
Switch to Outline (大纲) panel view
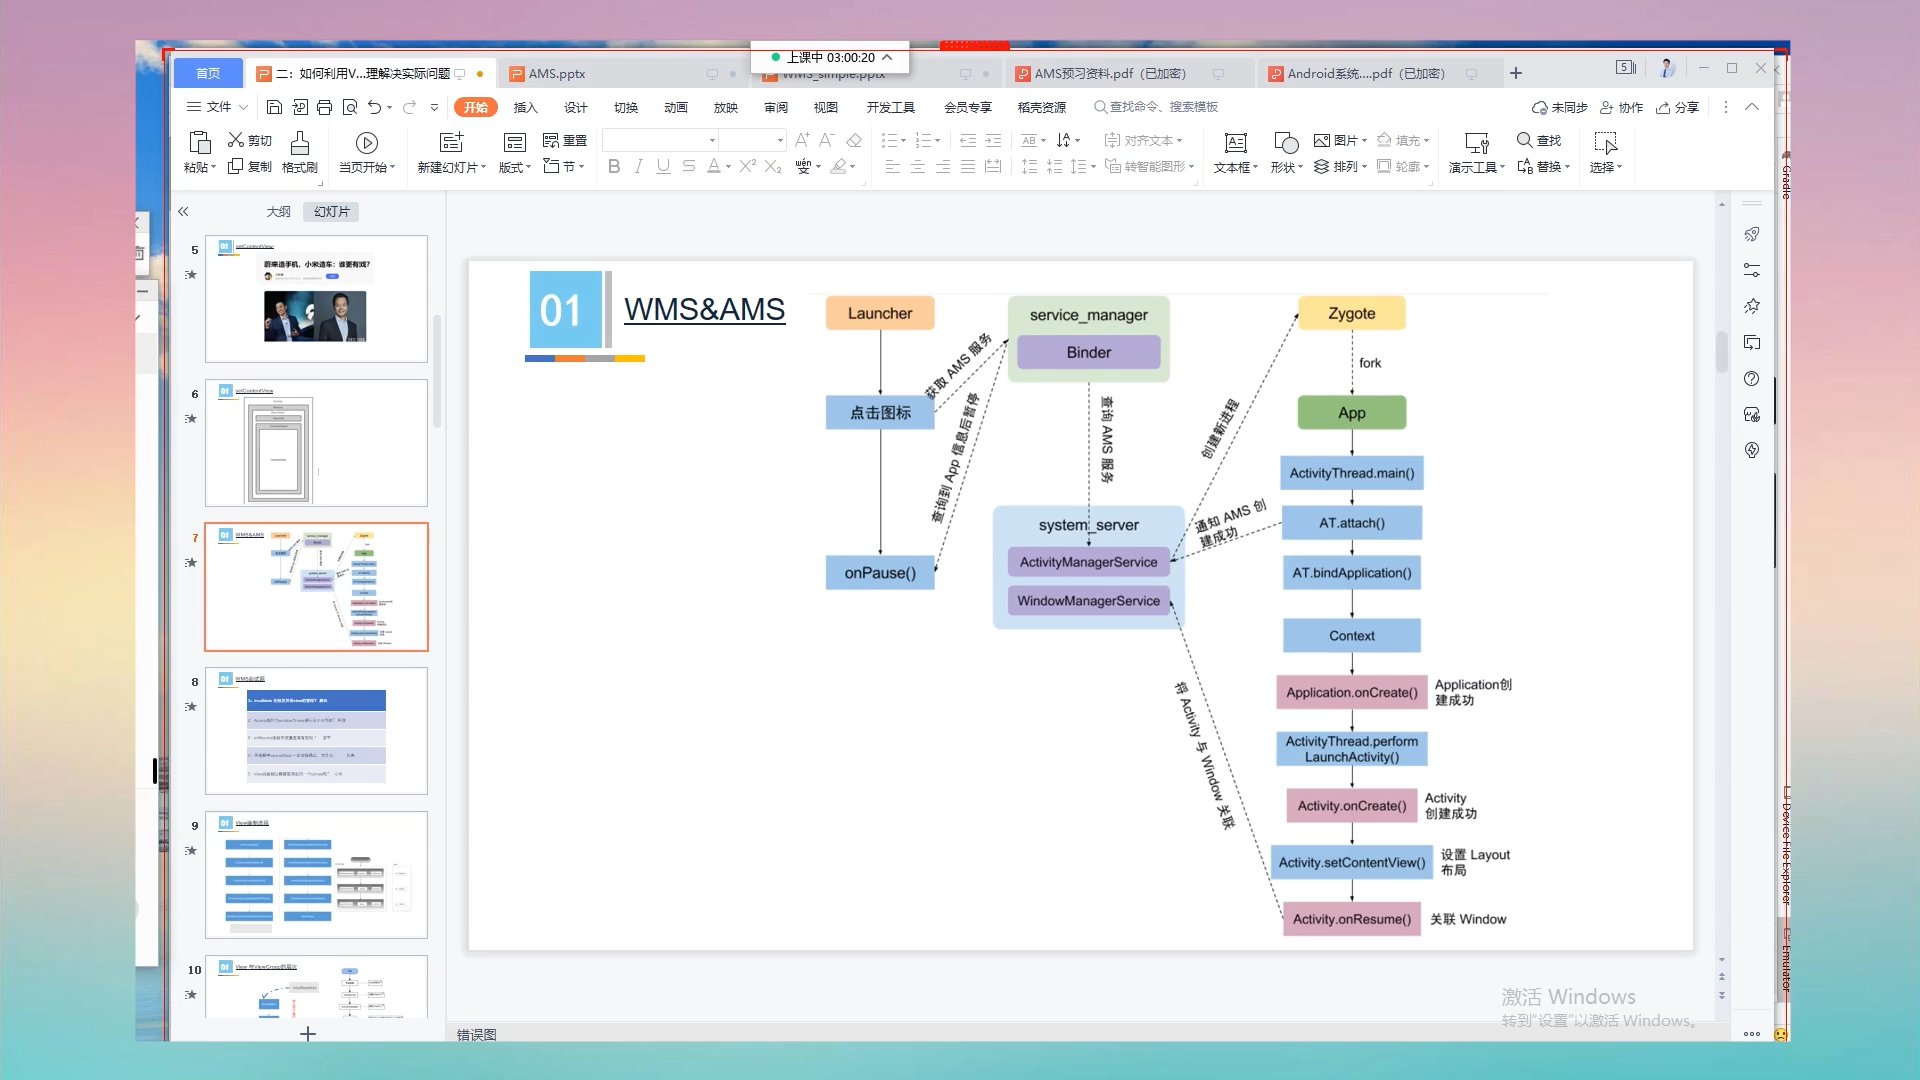[278, 212]
